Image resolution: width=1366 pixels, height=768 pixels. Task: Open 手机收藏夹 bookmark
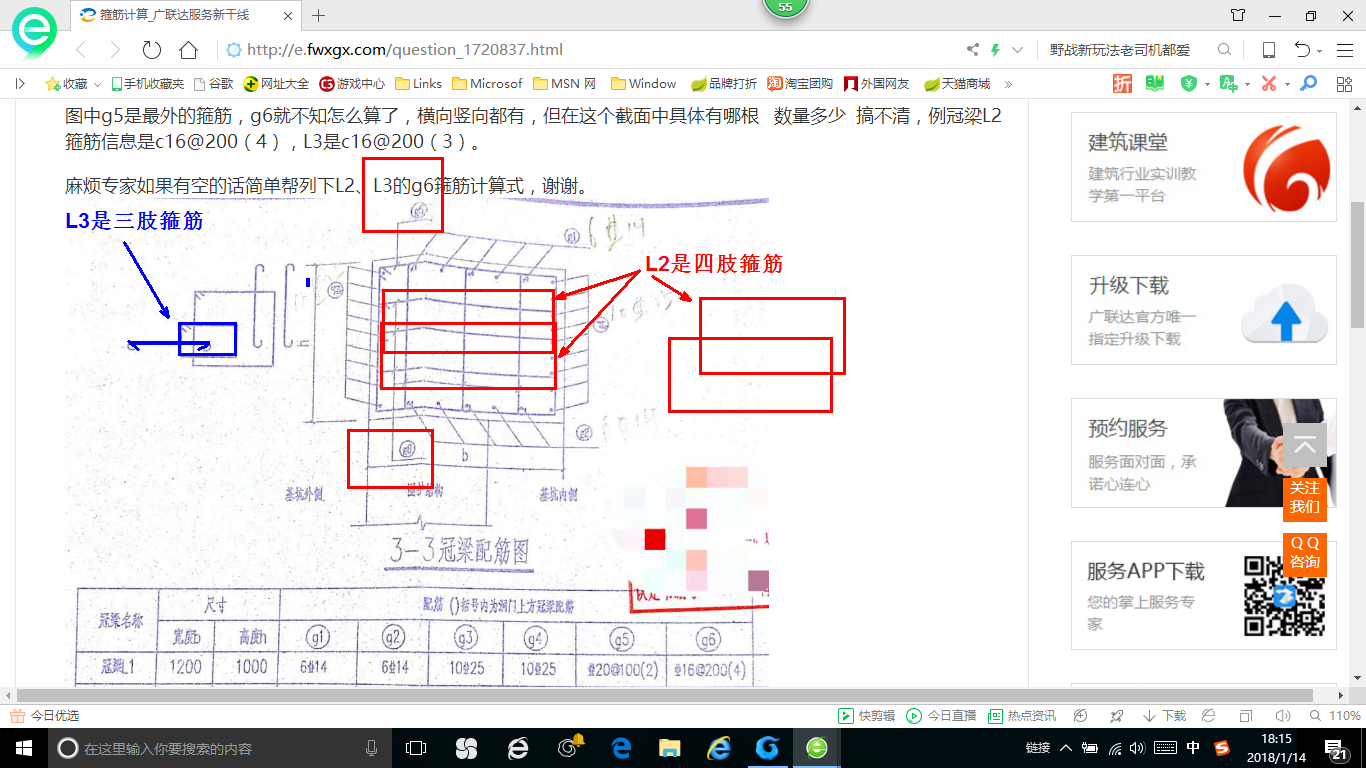(147, 84)
